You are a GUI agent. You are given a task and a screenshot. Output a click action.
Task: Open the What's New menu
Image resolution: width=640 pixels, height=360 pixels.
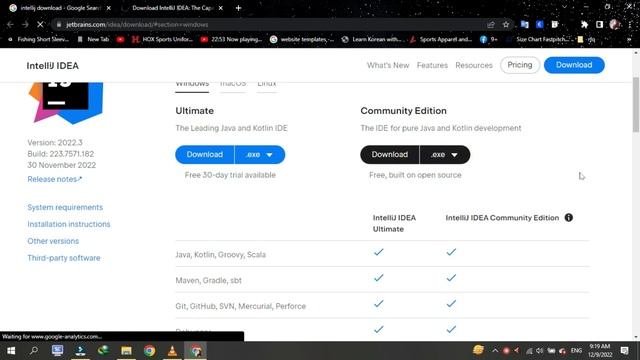pos(388,65)
